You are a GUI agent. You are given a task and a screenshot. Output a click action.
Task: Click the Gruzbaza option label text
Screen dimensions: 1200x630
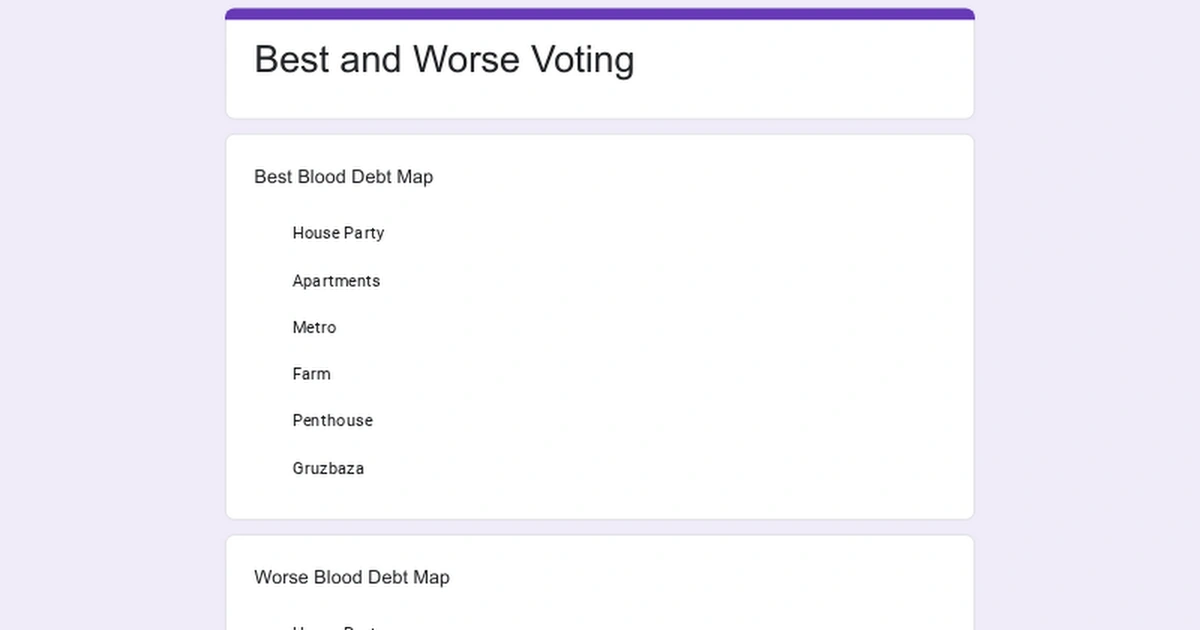tap(328, 468)
